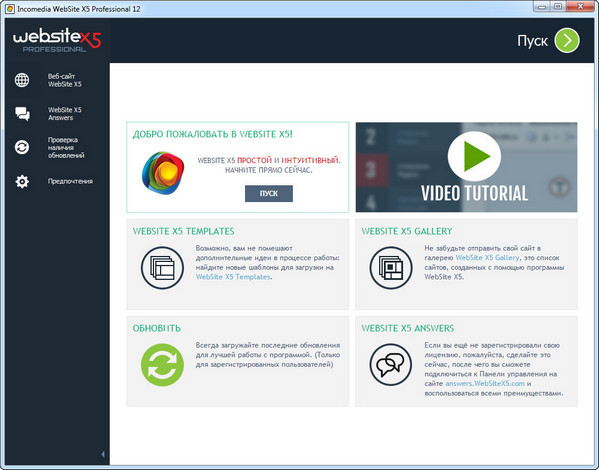Click the WEBSITE X5 GALLERY heading

[x=406, y=231]
